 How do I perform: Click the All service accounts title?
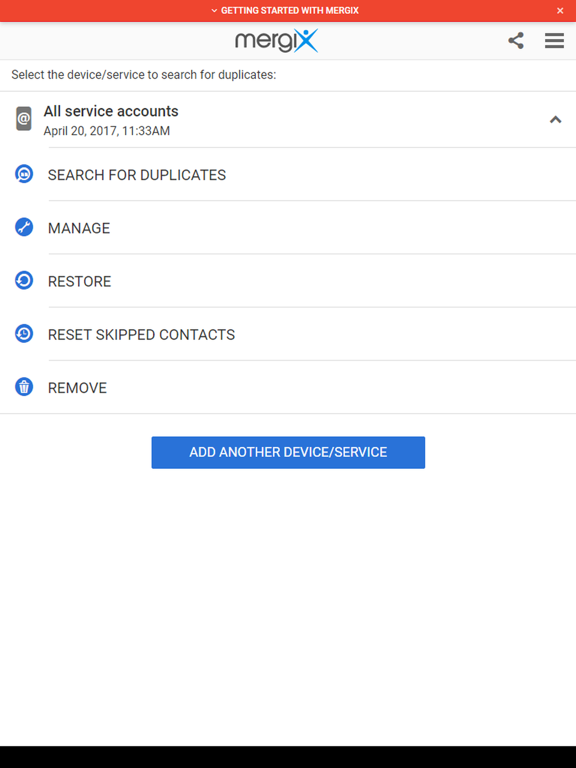(111, 111)
